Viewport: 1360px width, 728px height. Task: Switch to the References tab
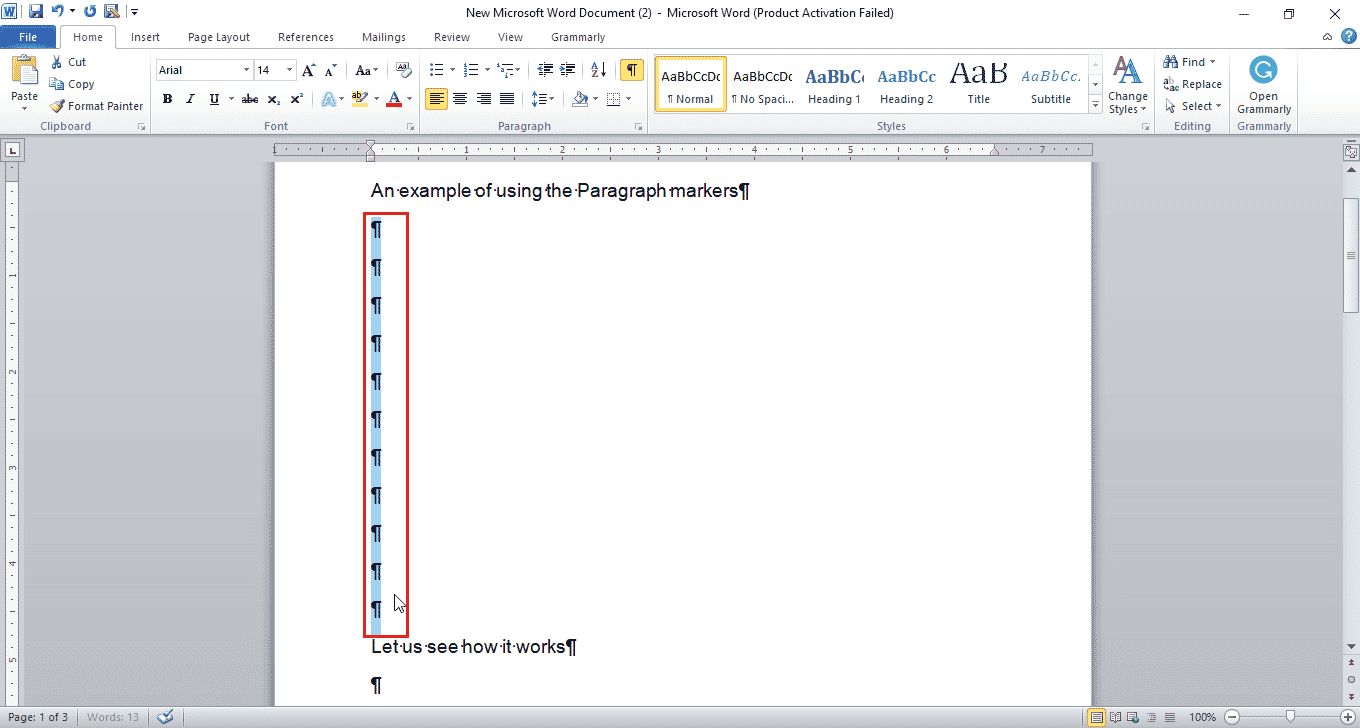pos(306,37)
